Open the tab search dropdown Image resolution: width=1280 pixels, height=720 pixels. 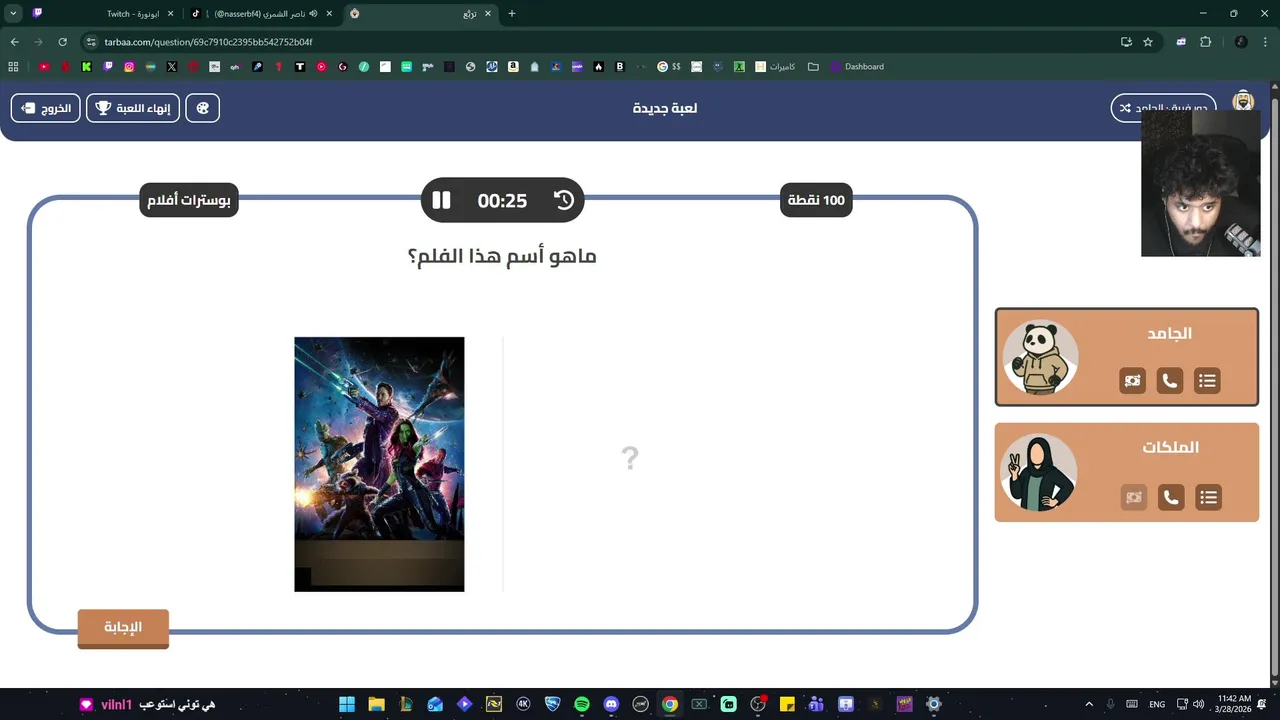[13, 14]
